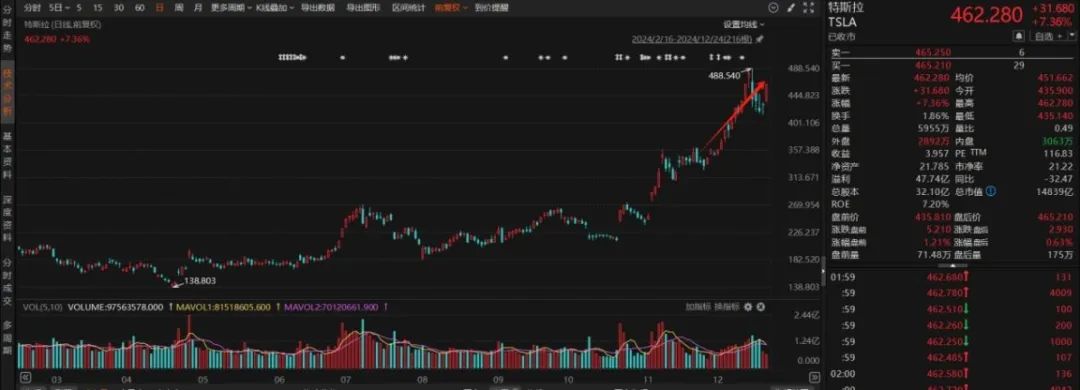Viewport: 1080px width, 390px height.
Task: Click 到价提醒 button
Action: 492,8
